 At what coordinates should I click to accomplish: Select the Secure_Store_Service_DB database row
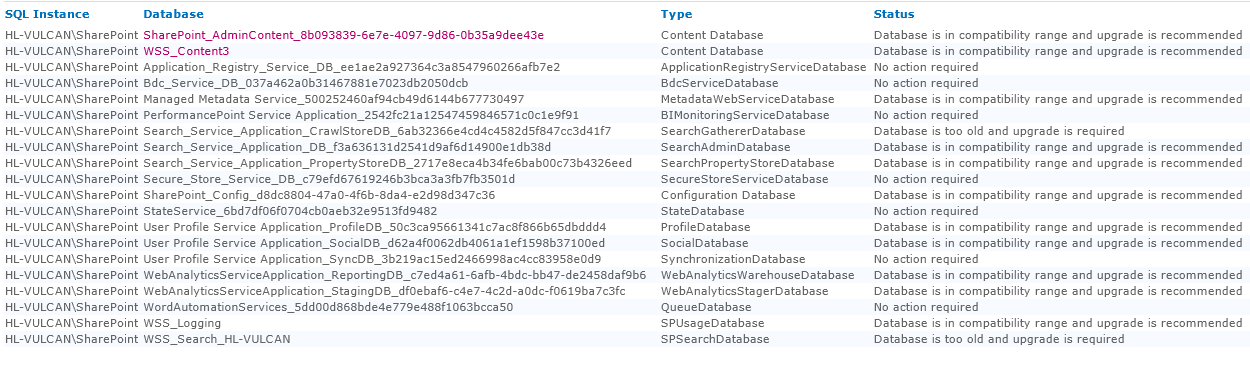pyautogui.click(x=329, y=179)
